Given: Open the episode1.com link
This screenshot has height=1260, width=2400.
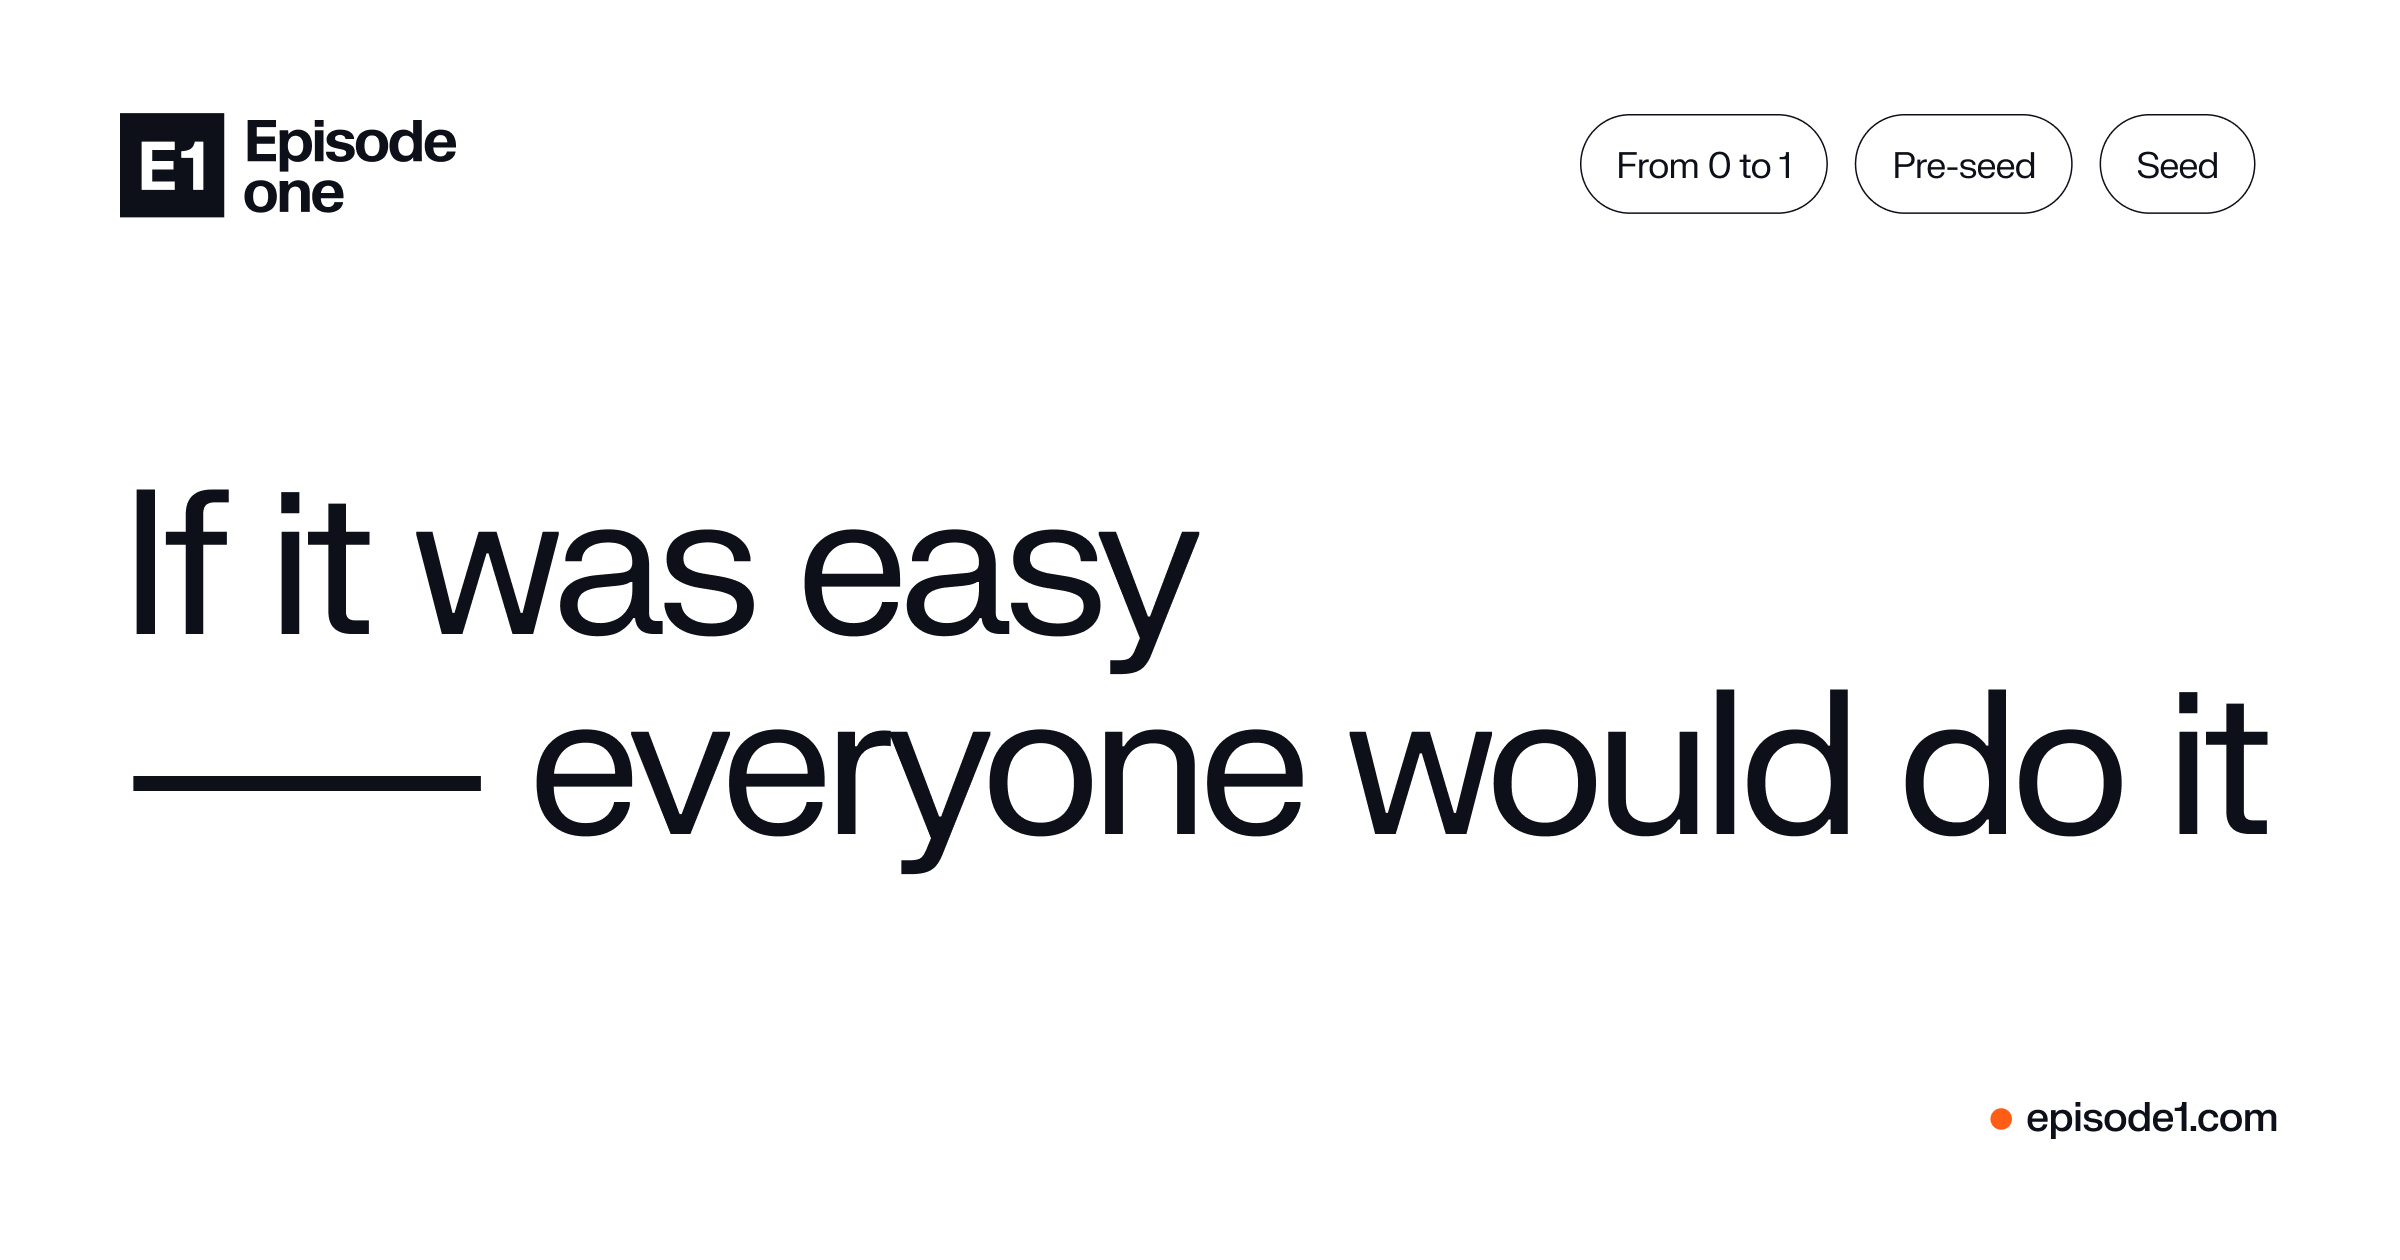Looking at the screenshot, I should [x=2152, y=1119].
